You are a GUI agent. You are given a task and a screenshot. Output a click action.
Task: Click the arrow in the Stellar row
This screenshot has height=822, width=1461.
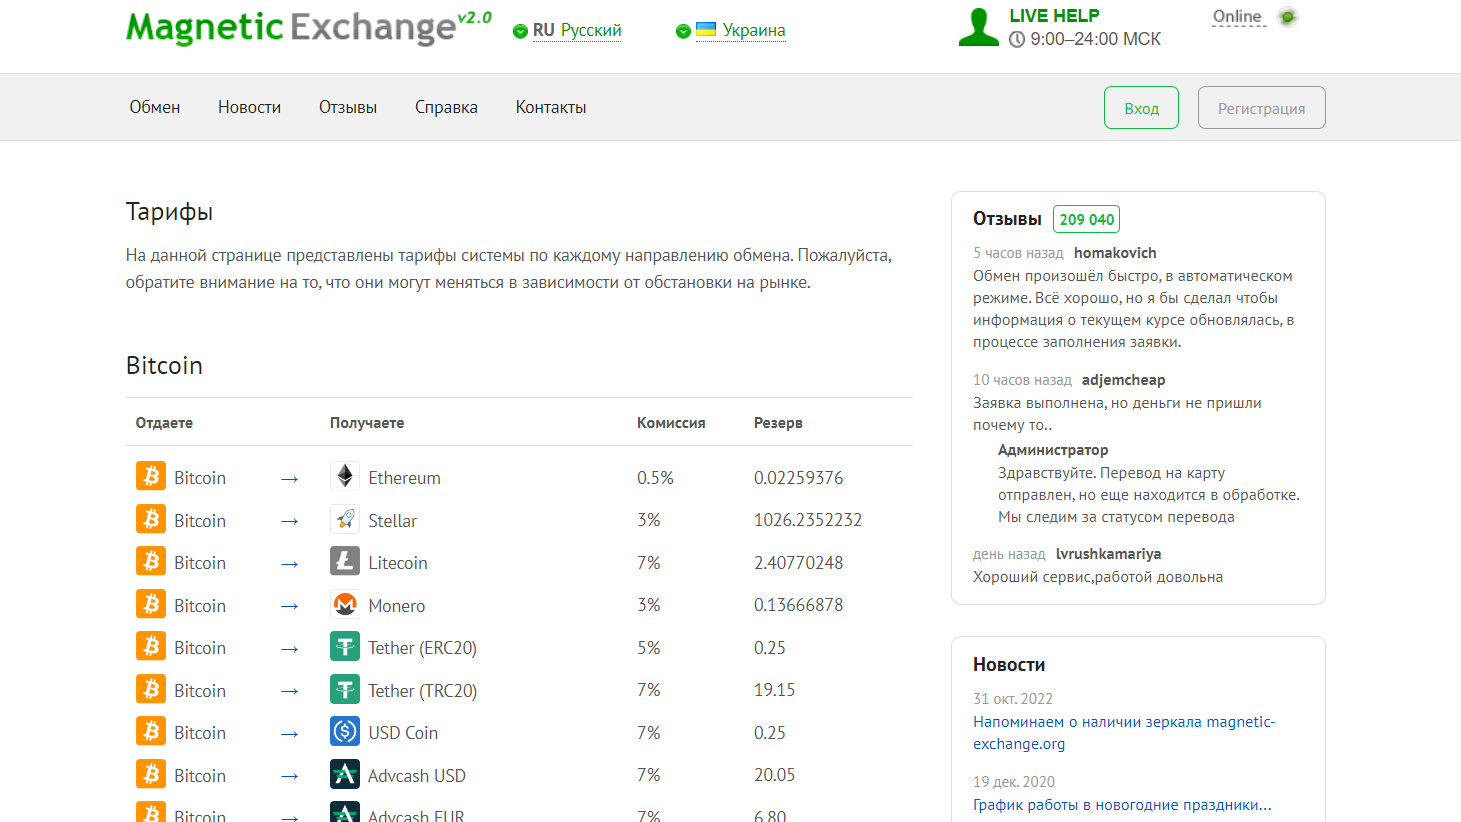[x=290, y=522]
